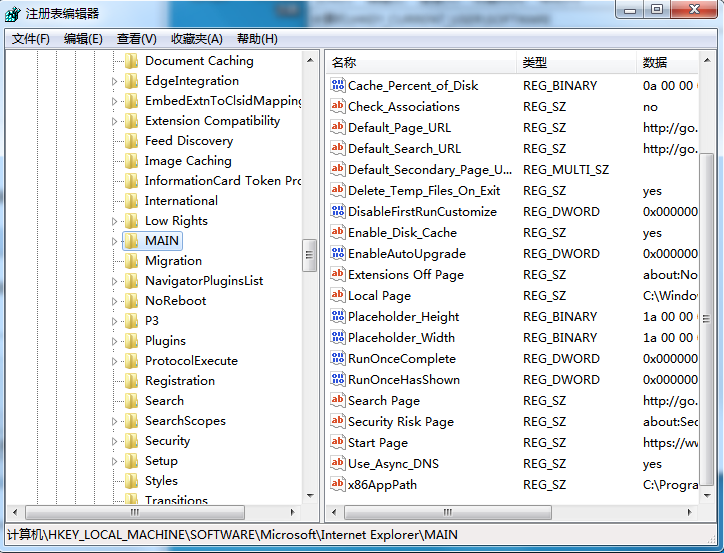Click the icon next to Default_Search_URL
The width and height of the screenshot is (724, 553).
(338, 148)
